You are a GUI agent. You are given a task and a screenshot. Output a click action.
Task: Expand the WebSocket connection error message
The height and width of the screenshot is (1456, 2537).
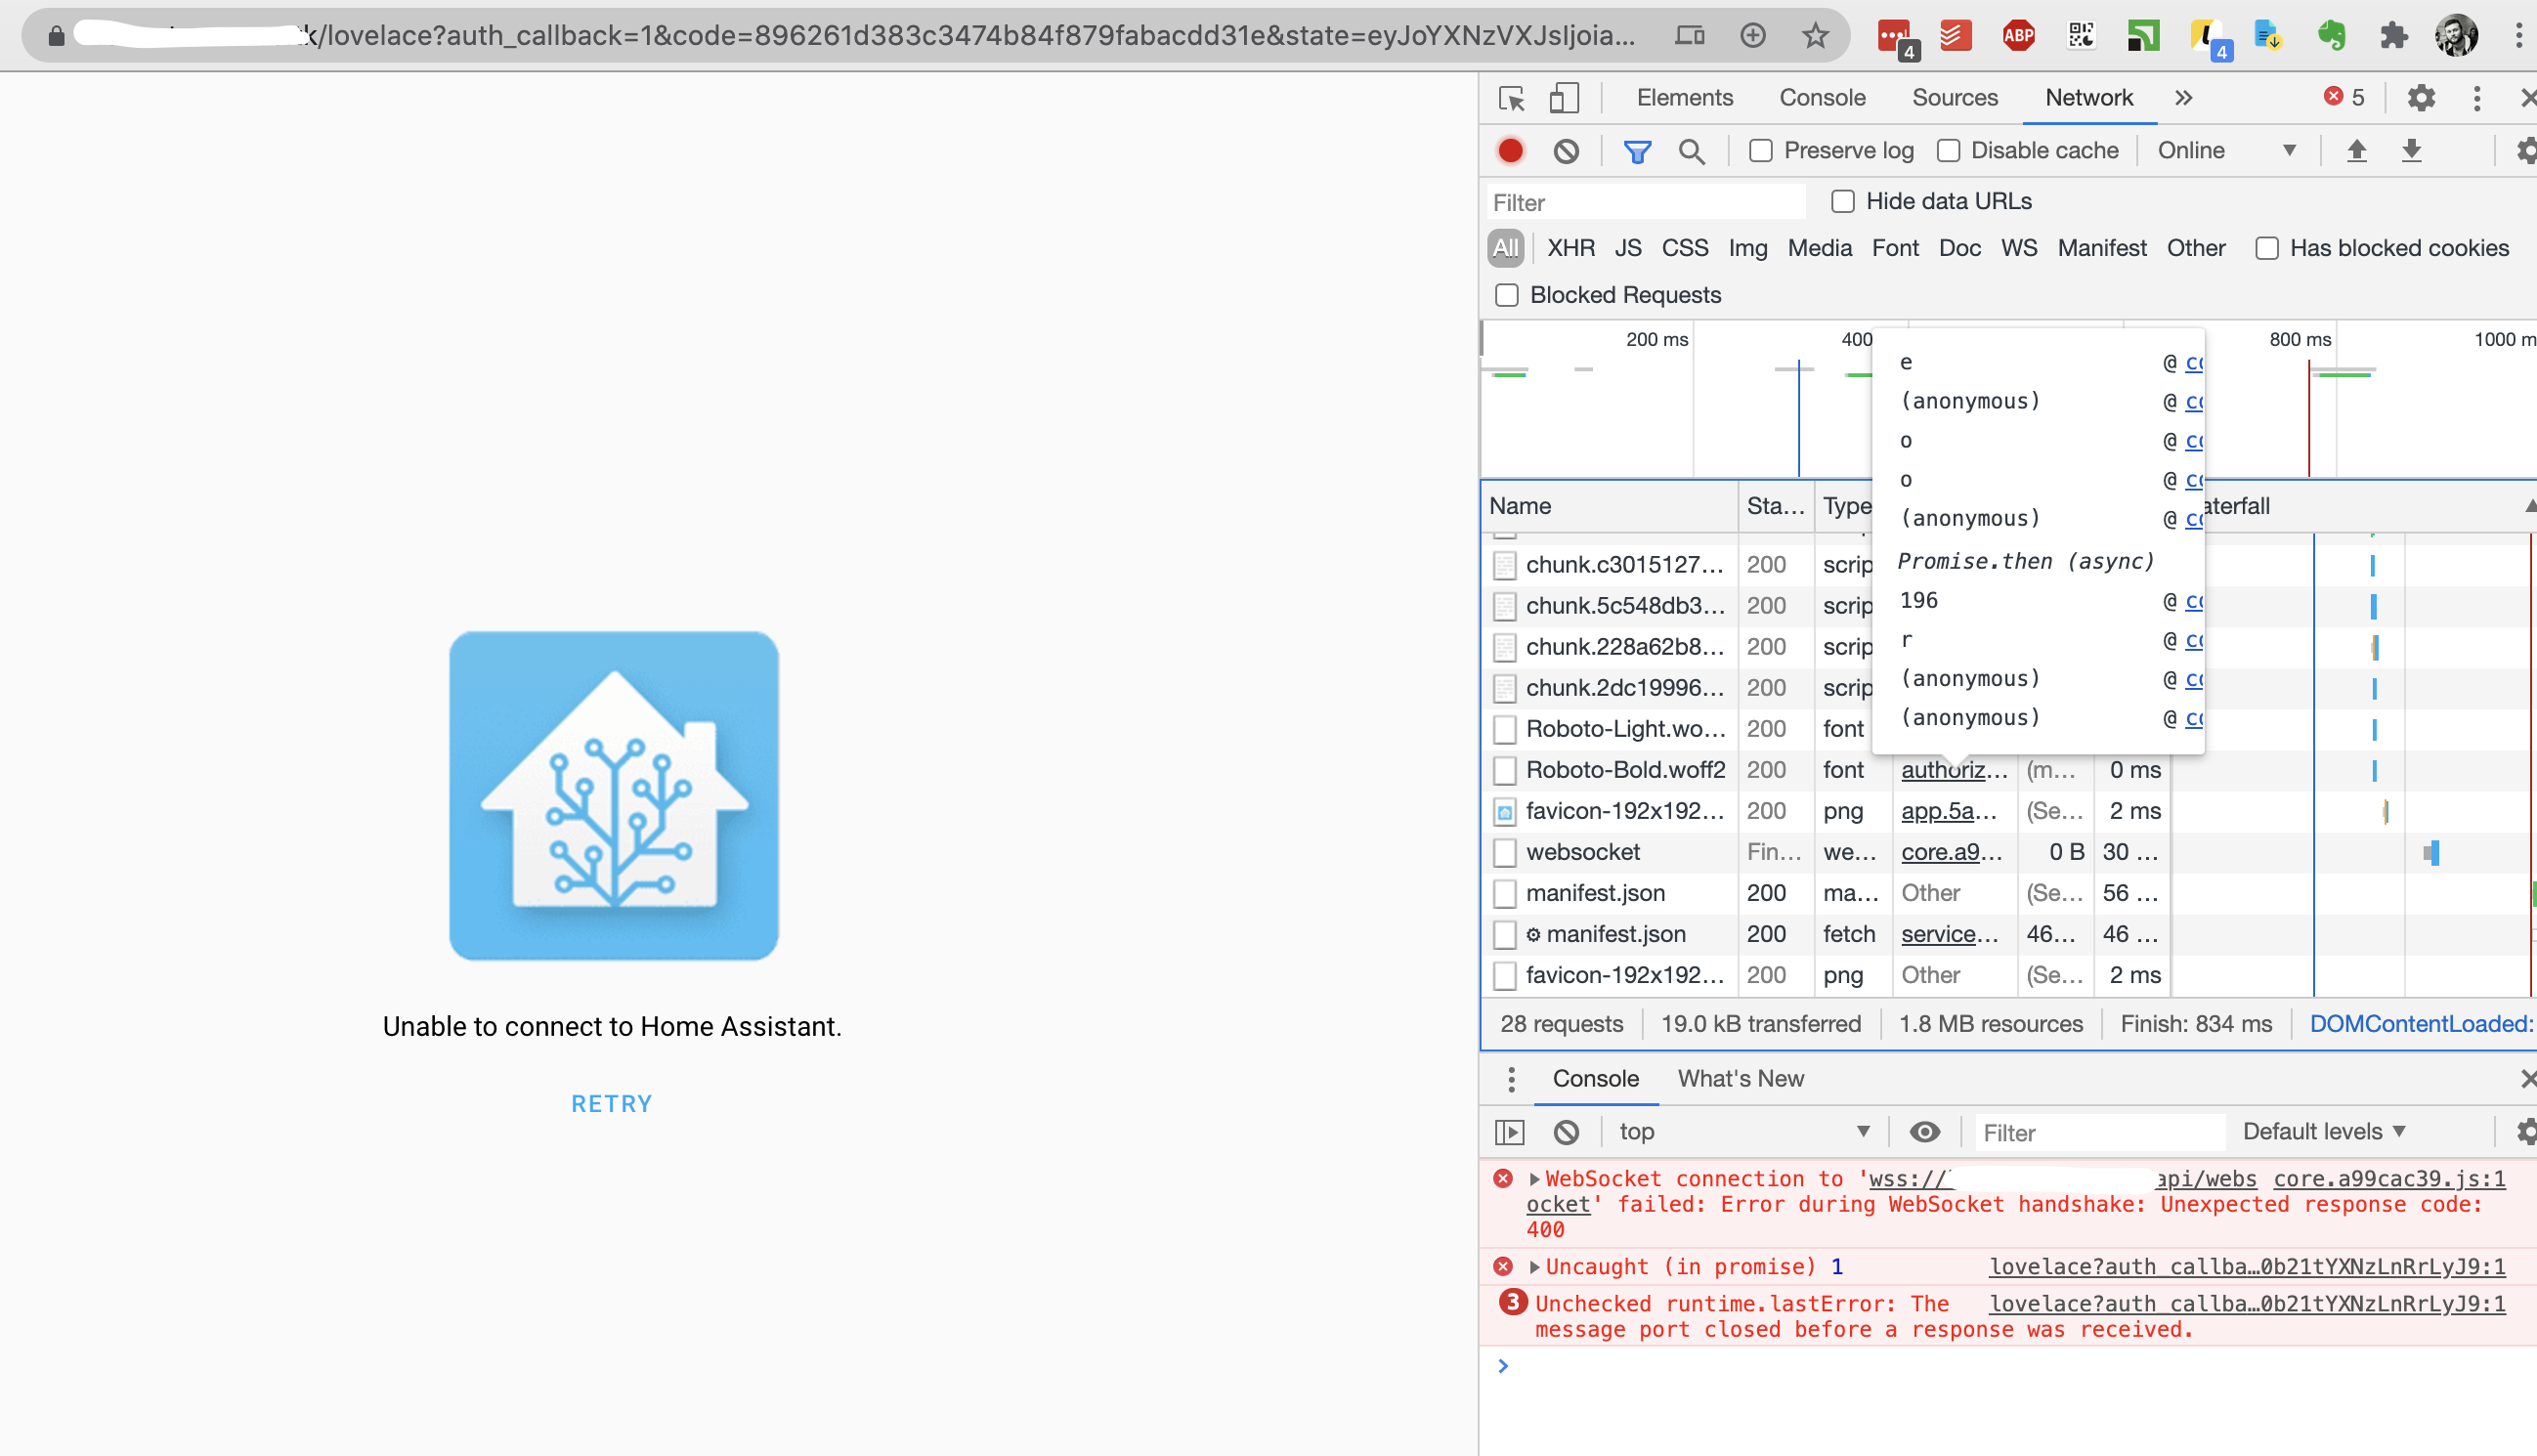tap(1535, 1179)
